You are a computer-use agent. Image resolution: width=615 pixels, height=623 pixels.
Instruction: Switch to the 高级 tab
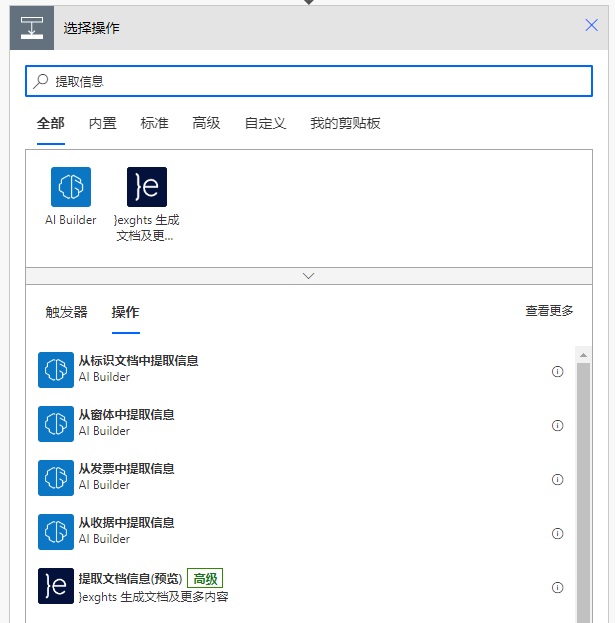pyautogui.click(x=206, y=123)
